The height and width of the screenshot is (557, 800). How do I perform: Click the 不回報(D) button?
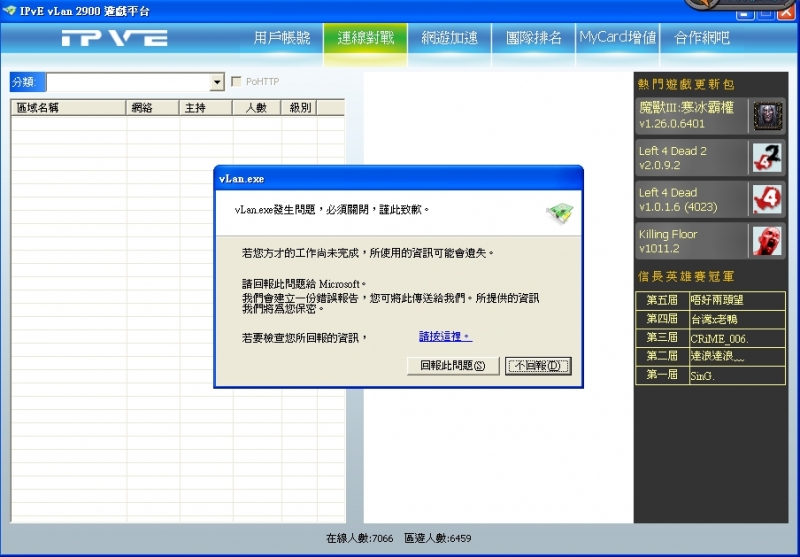(538, 366)
